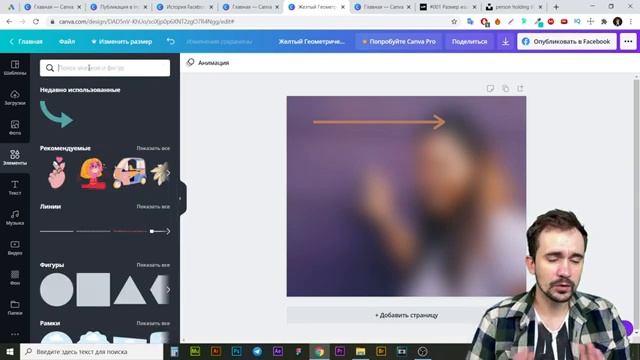Open the Папки (Folders) sidebar tab
640x360 pixels.
(15, 307)
